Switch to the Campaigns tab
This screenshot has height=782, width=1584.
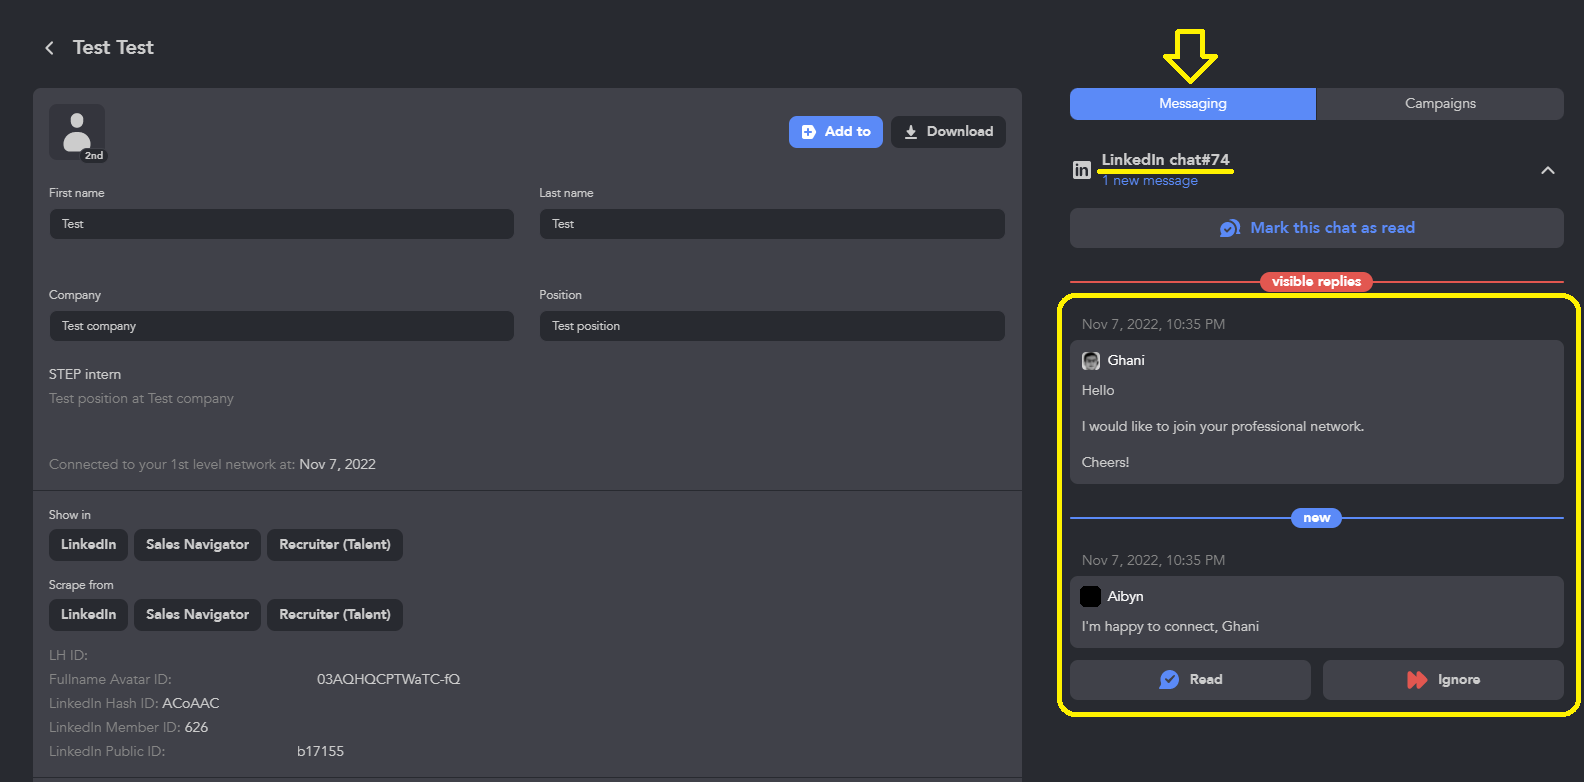(1440, 104)
